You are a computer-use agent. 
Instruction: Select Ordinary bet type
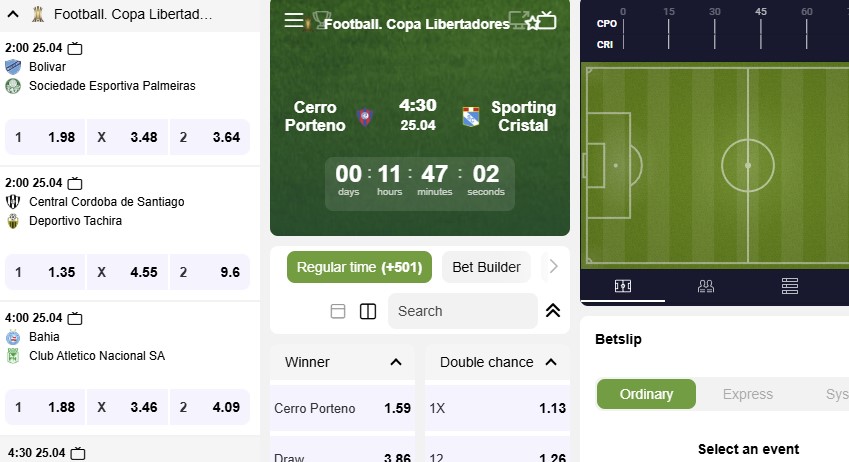[646, 394]
